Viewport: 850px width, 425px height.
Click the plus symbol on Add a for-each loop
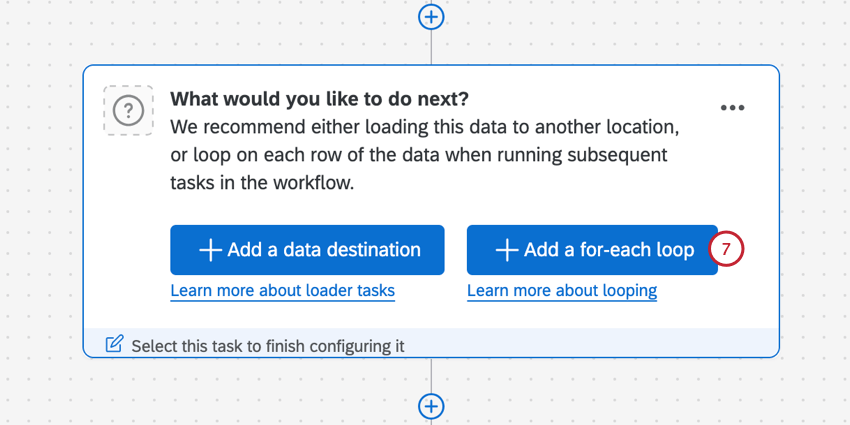[507, 250]
